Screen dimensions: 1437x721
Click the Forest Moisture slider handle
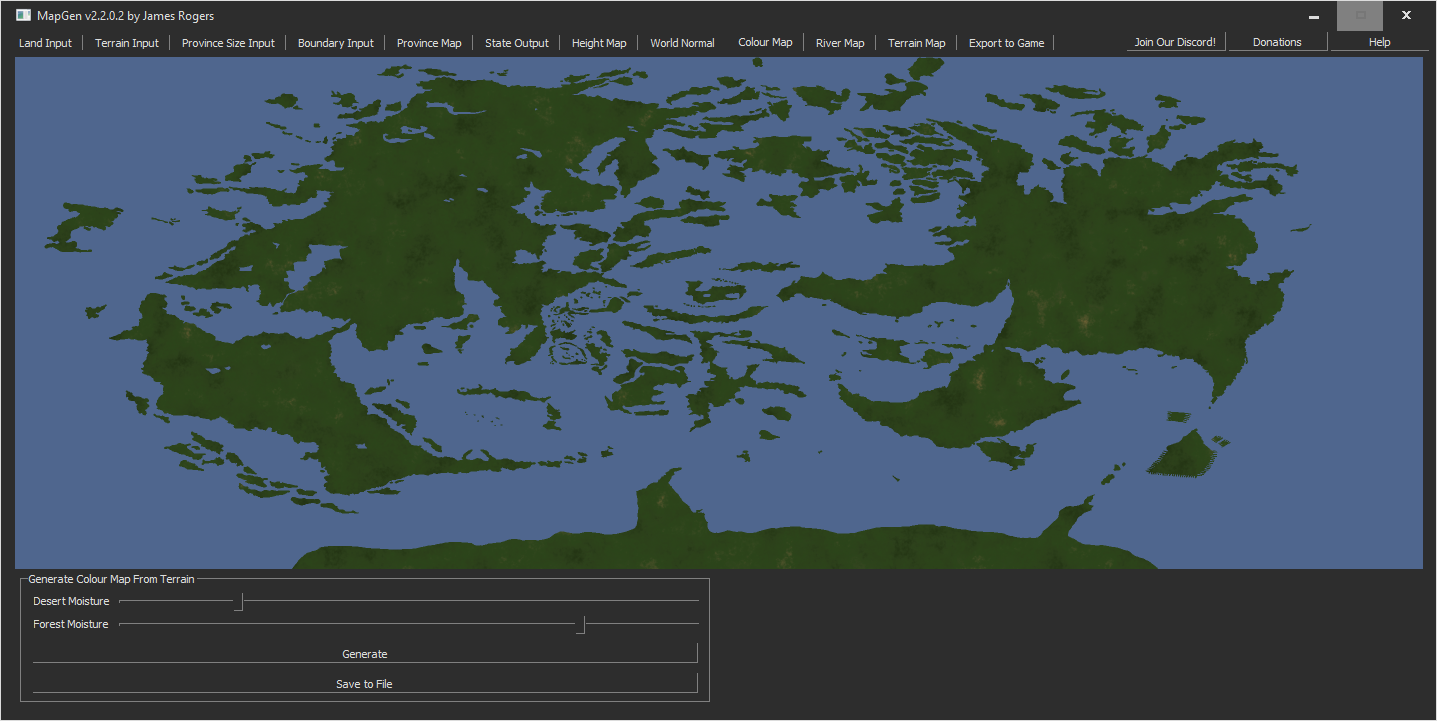[x=580, y=625]
